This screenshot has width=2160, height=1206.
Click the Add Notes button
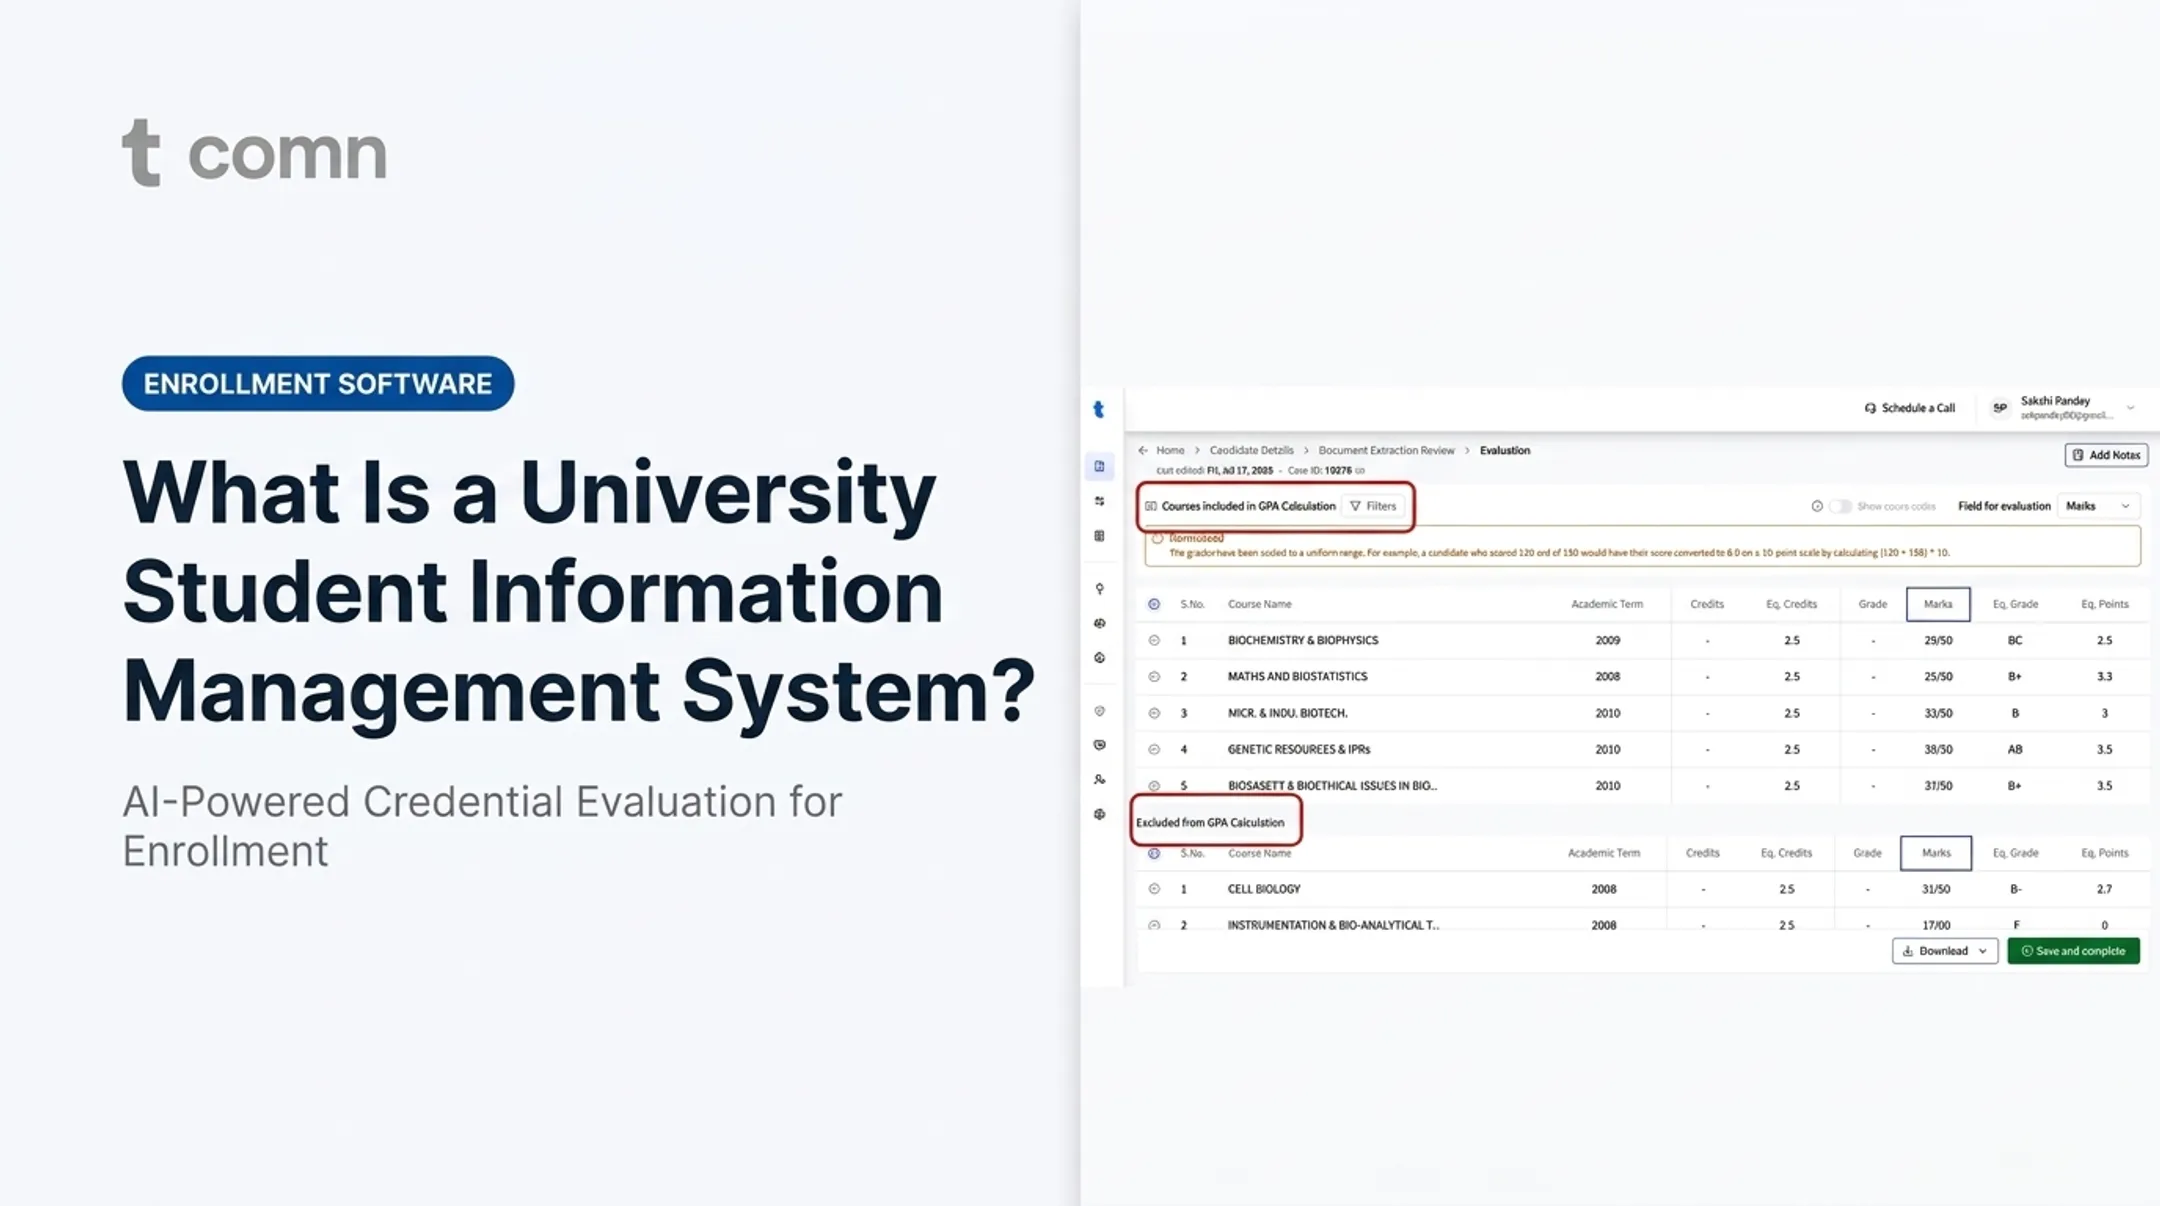(2106, 455)
